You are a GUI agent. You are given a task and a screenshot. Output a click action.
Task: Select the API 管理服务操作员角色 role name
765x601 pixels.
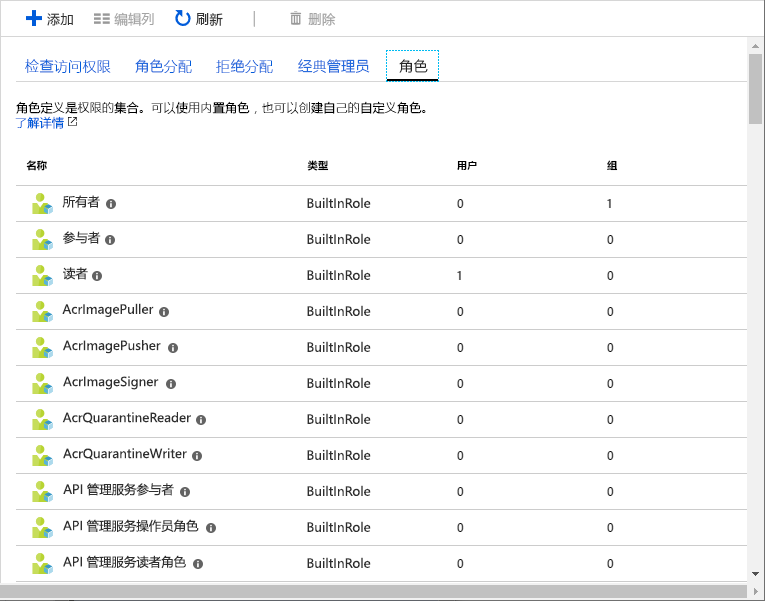(131, 526)
